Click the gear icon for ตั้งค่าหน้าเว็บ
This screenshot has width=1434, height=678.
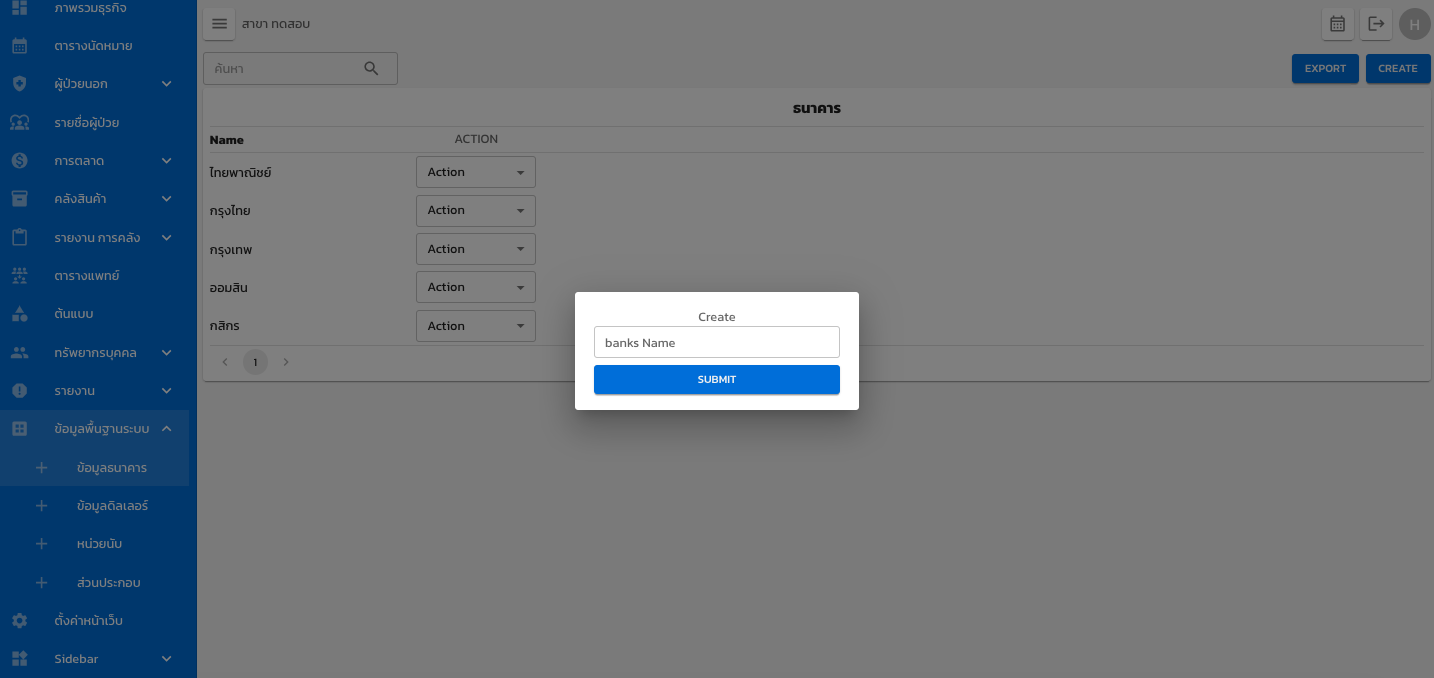click(19, 621)
